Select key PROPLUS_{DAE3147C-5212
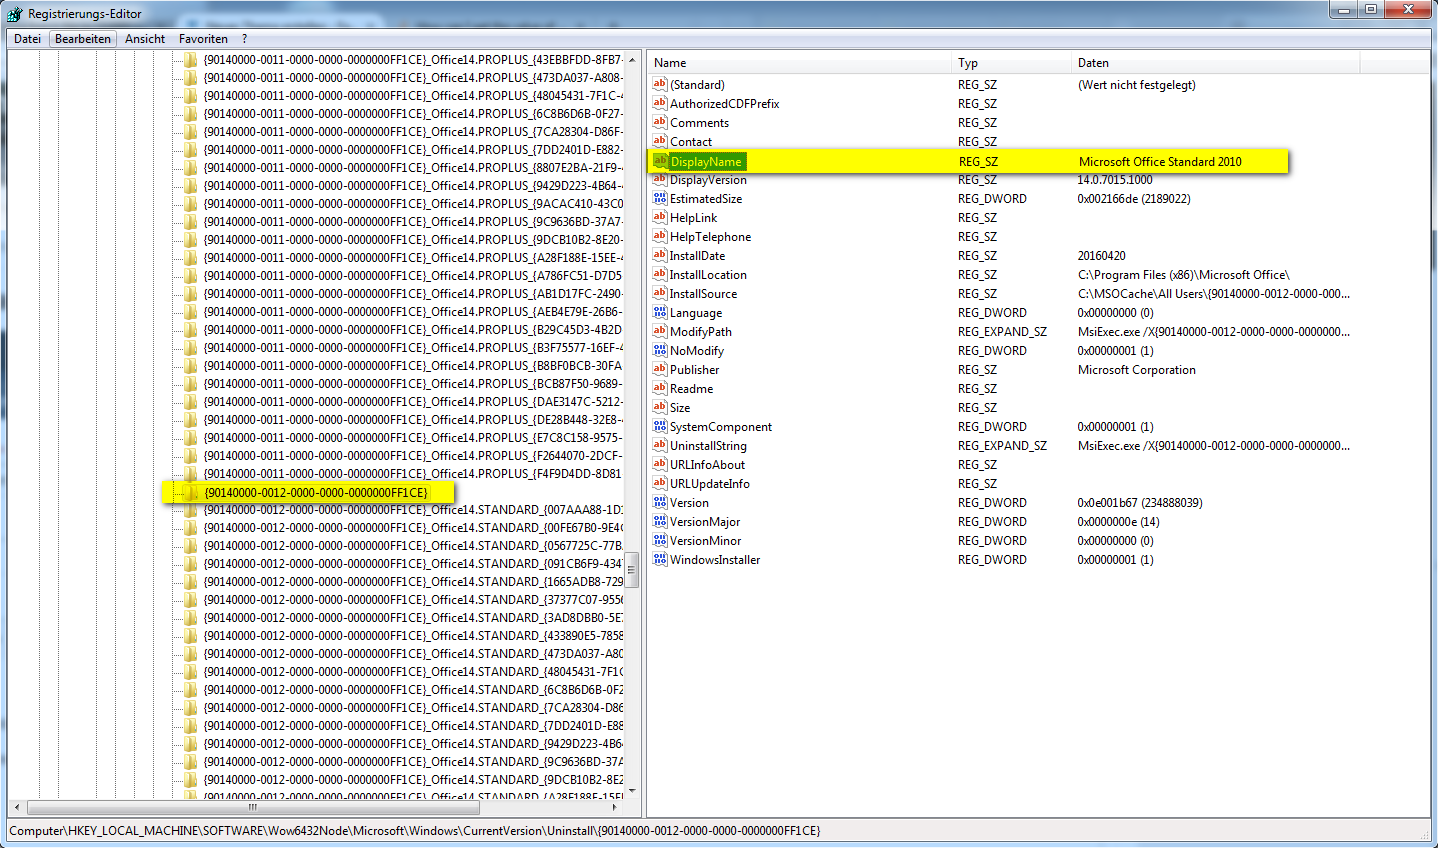Image resolution: width=1438 pixels, height=848 pixels. (x=413, y=401)
